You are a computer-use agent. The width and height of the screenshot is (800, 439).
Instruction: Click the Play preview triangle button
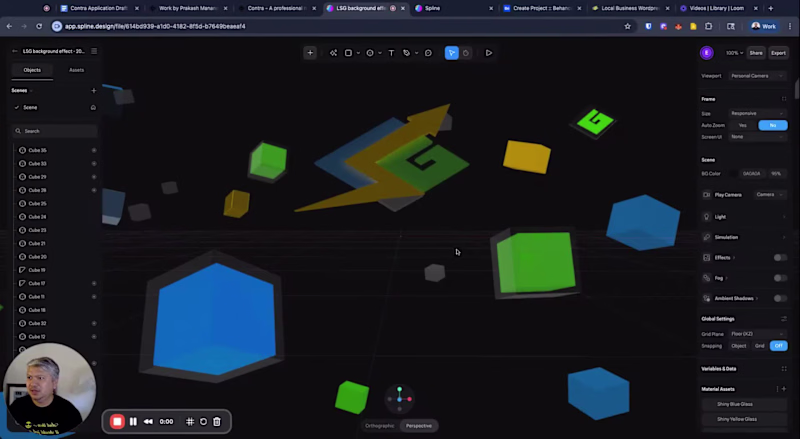(x=489, y=53)
